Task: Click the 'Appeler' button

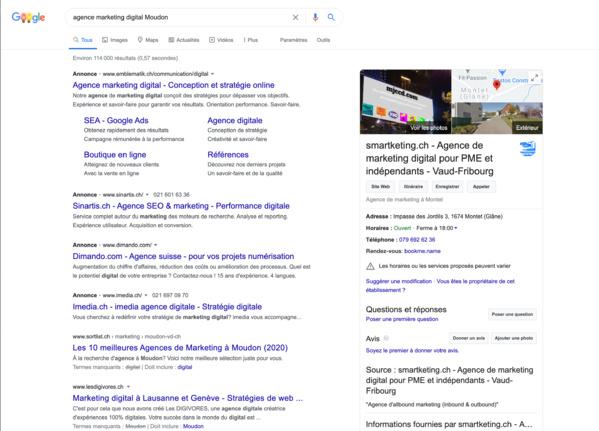Action: point(481,186)
